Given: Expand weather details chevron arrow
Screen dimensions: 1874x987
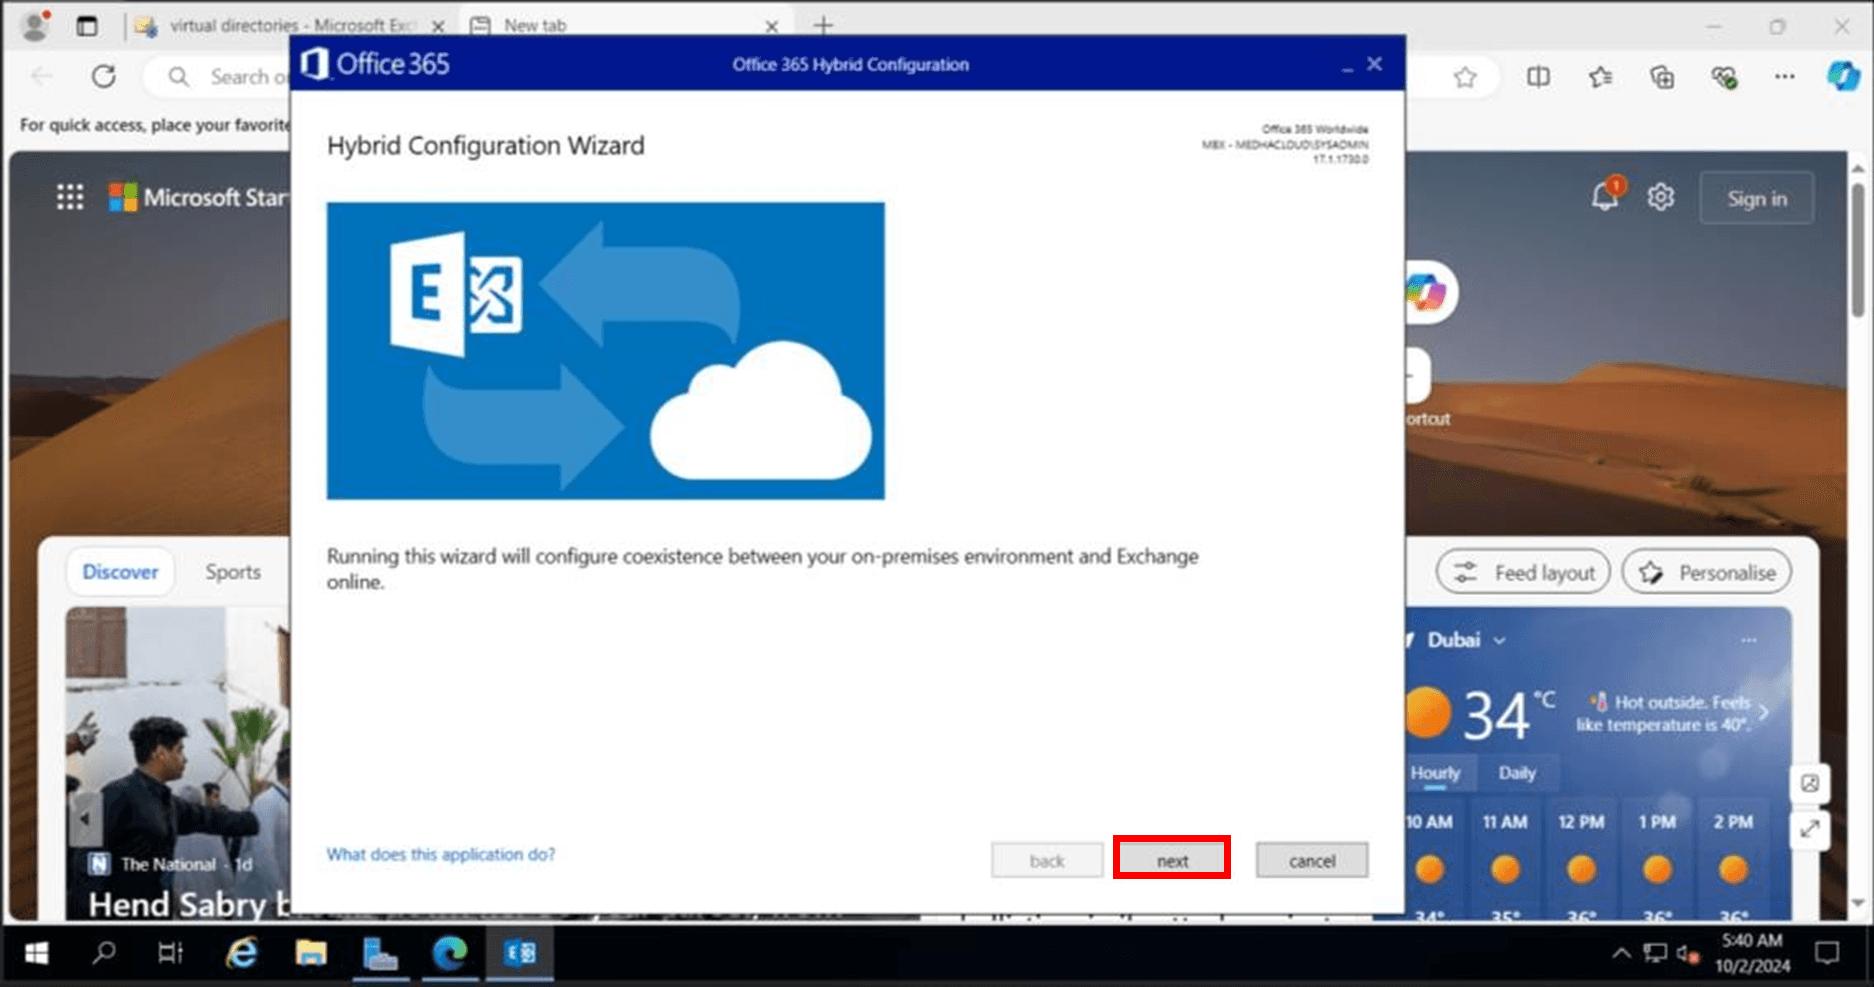Looking at the screenshot, I should click(x=1763, y=712).
